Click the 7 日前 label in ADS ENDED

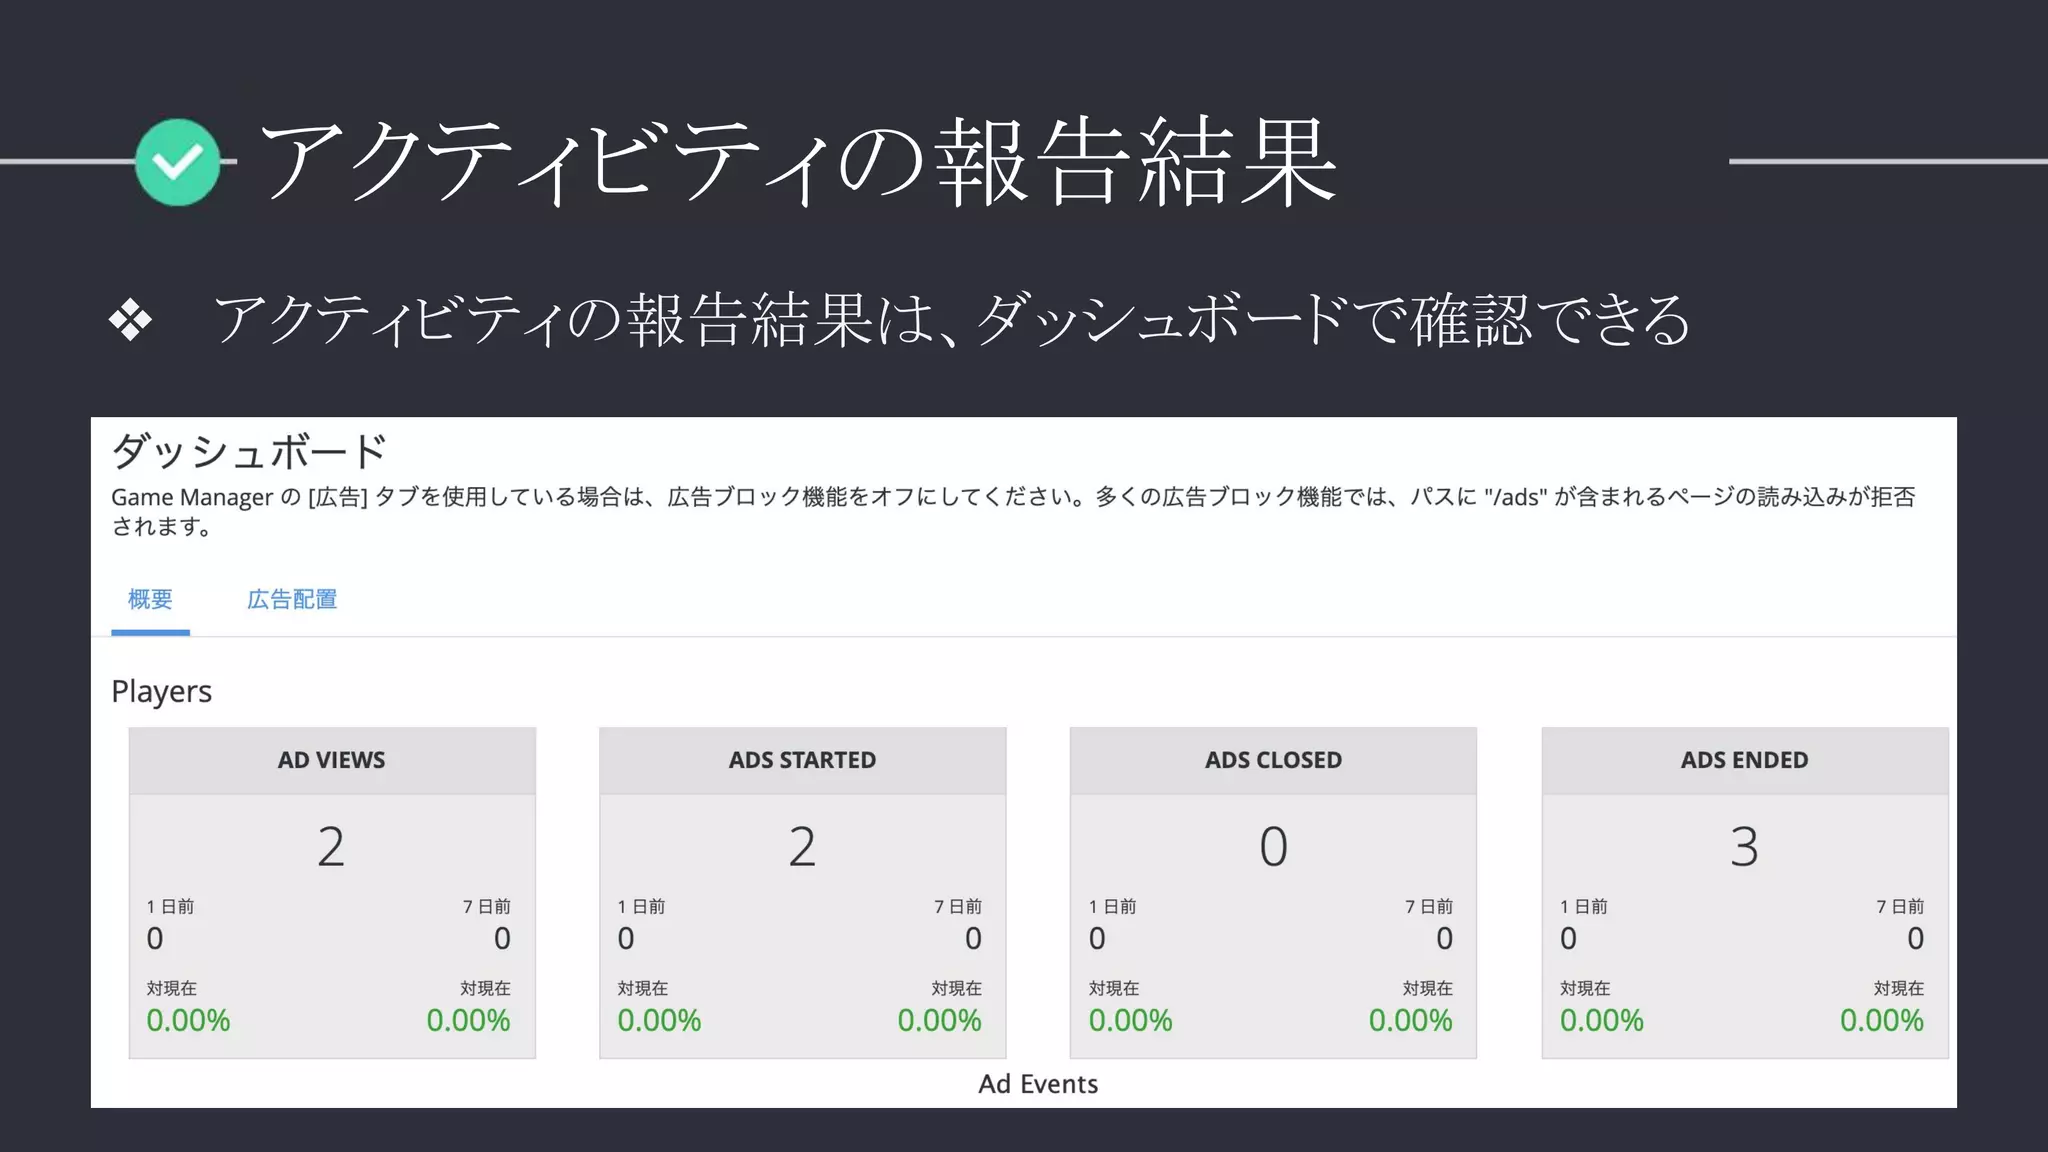point(1900,907)
